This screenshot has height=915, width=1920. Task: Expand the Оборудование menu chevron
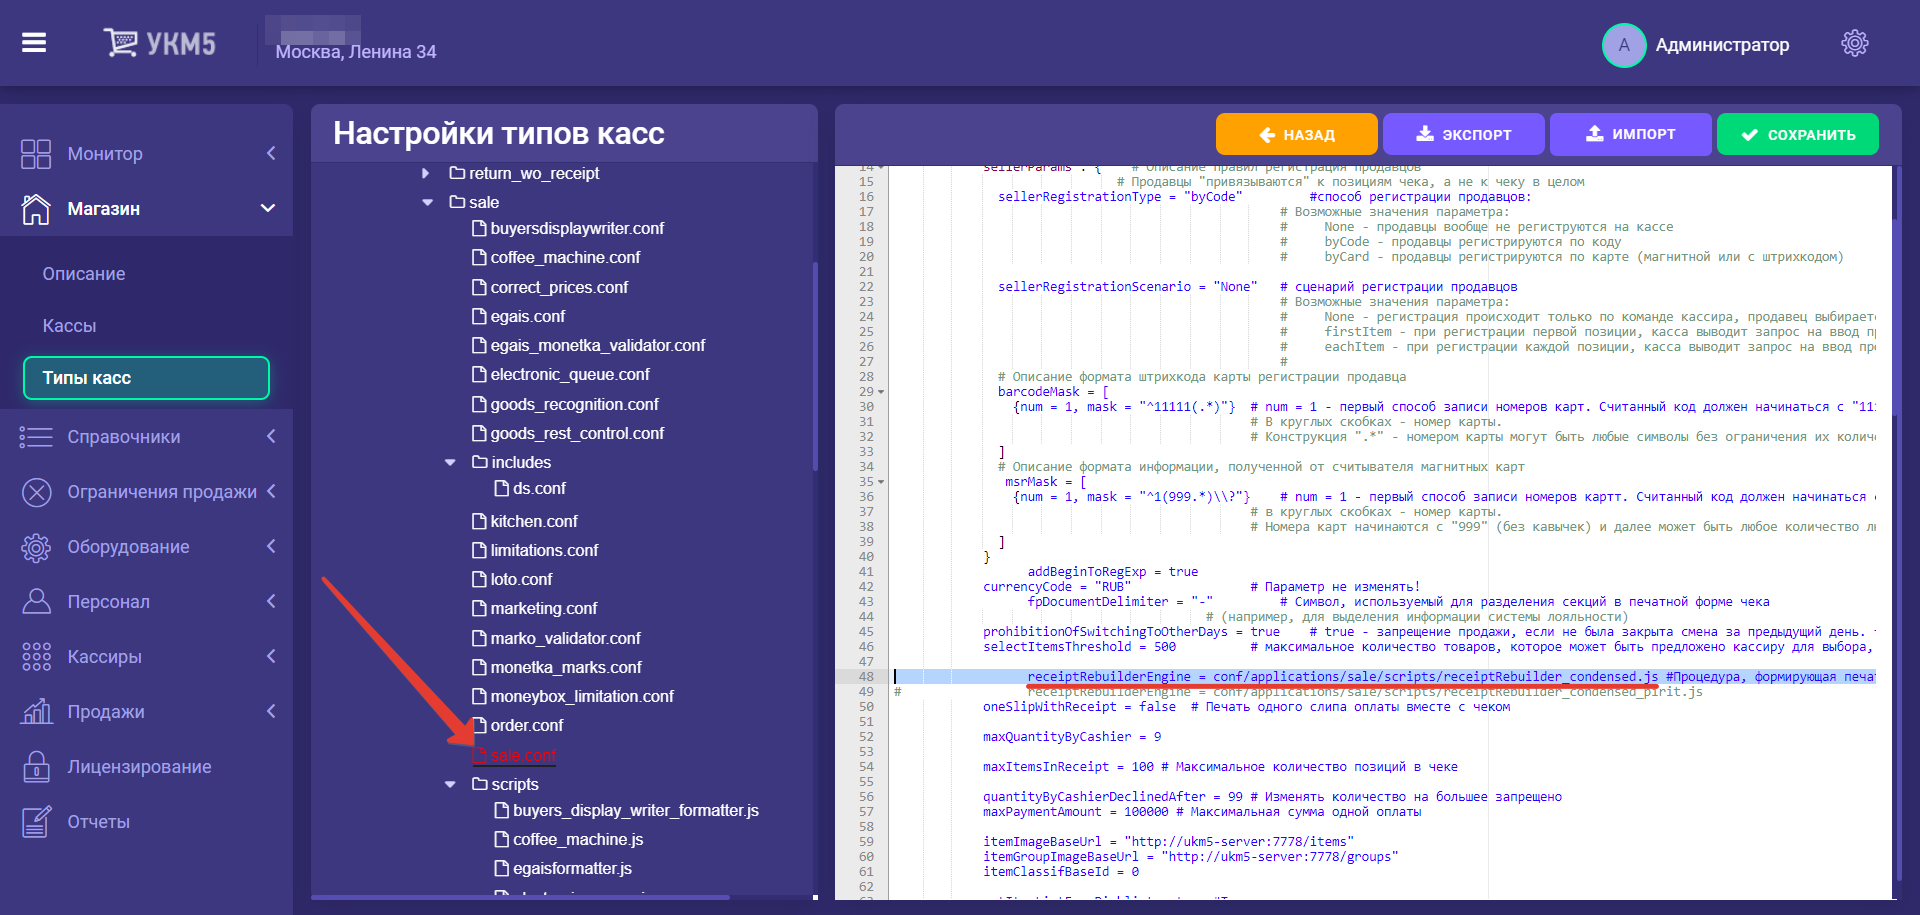pos(271,546)
